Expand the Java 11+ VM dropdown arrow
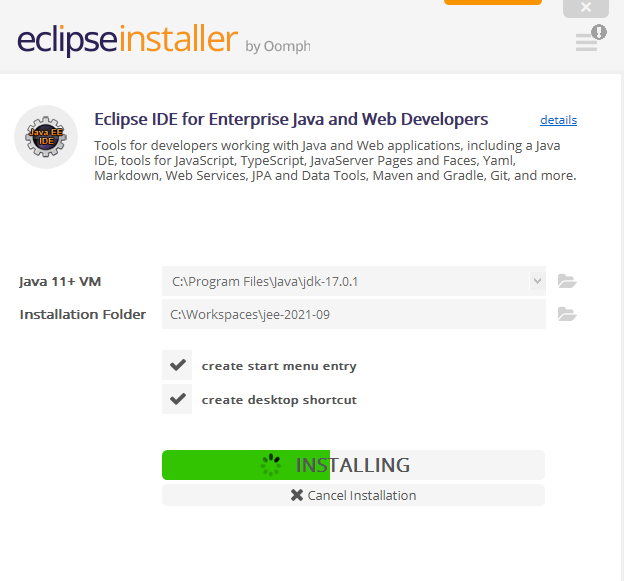The width and height of the screenshot is (624, 581). point(537,281)
